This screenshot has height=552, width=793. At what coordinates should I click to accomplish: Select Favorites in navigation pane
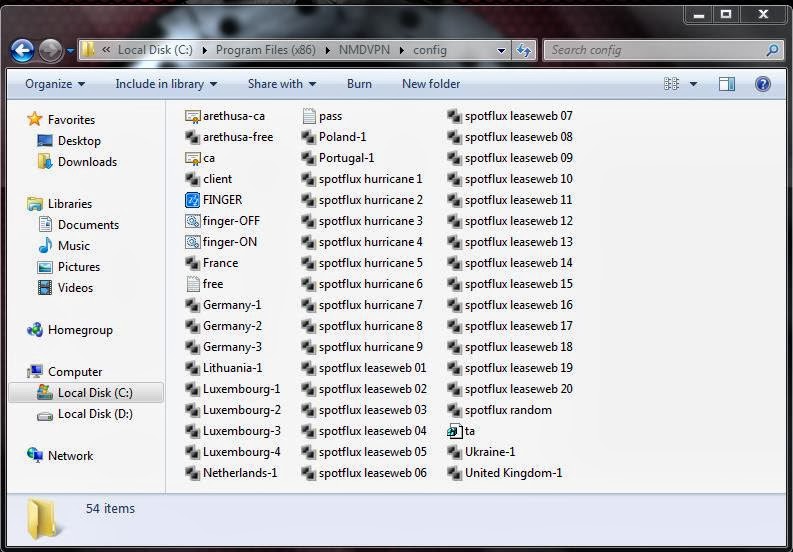coord(71,120)
